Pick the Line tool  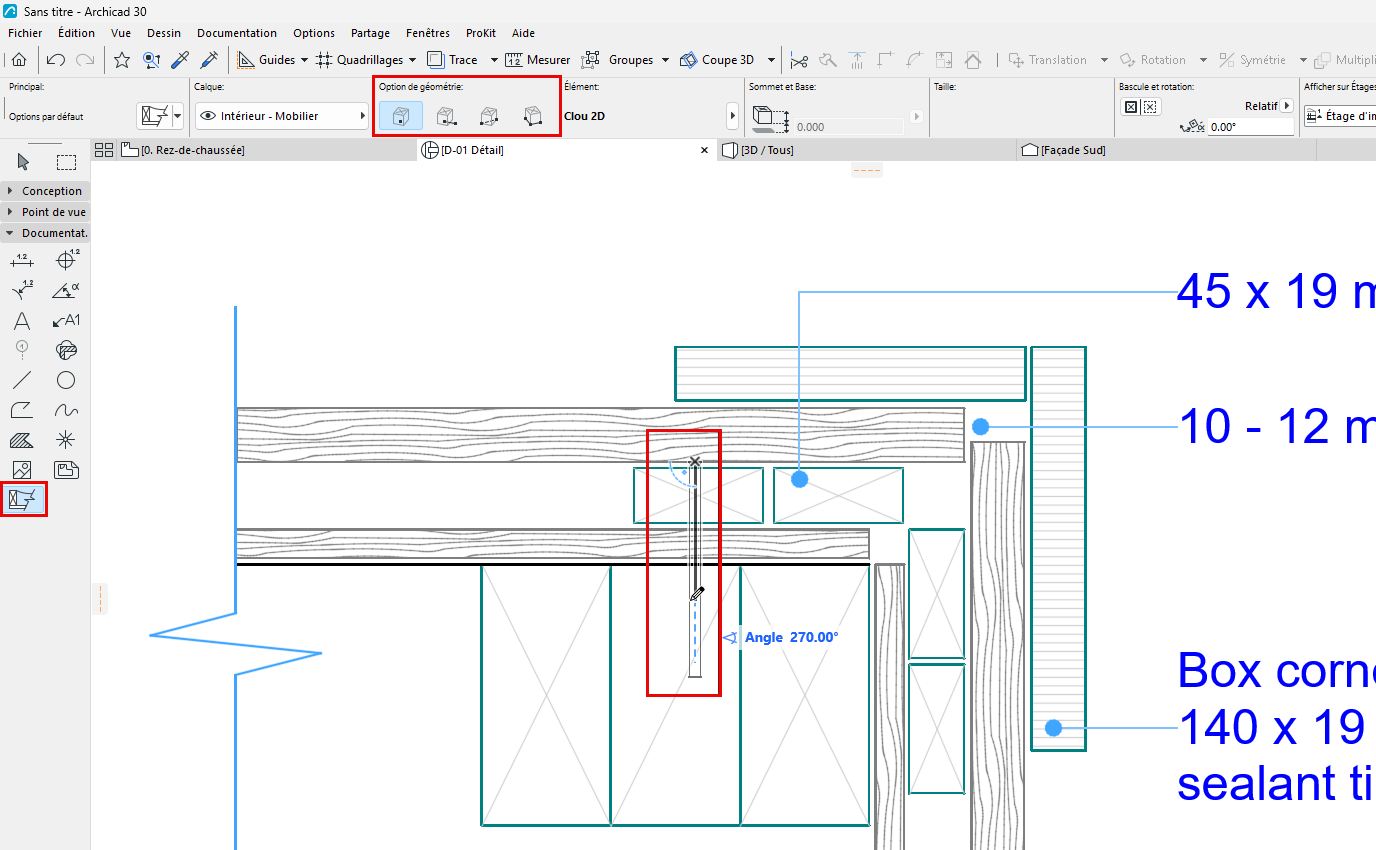pyautogui.click(x=22, y=380)
